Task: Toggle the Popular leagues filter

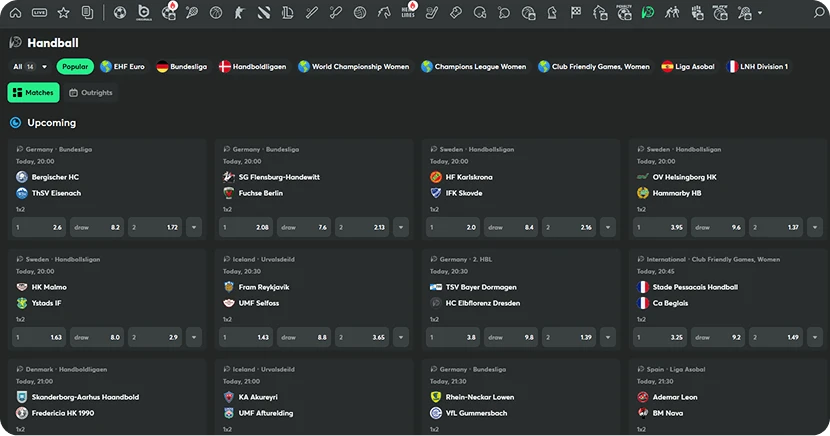Action: click(x=74, y=67)
